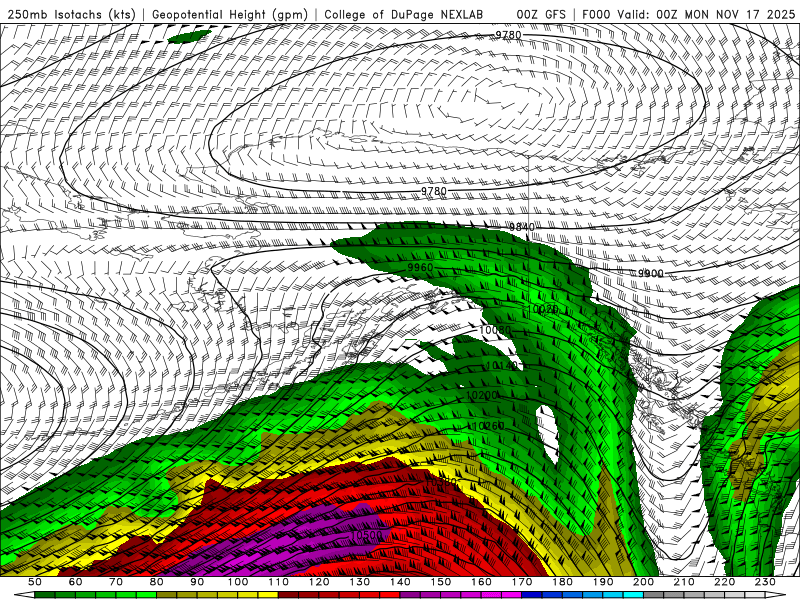Click the 10140 contour height label
The height and width of the screenshot is (600, 800).
[503, 365]
